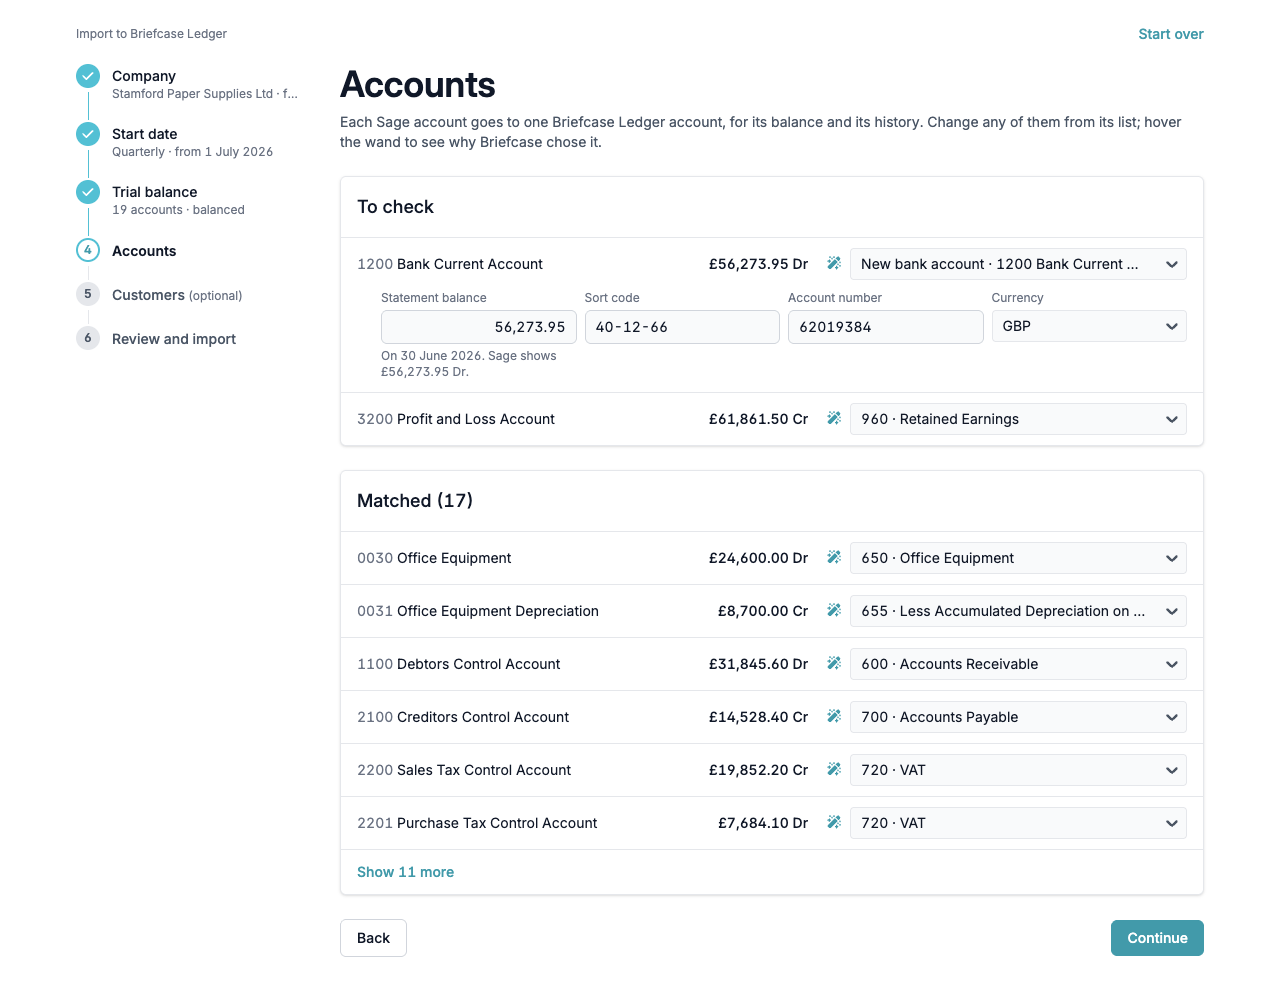Click the wand icon for Purchase Tax Control Account
This screenshot has height=981, width=1280.
pos(834,823)
